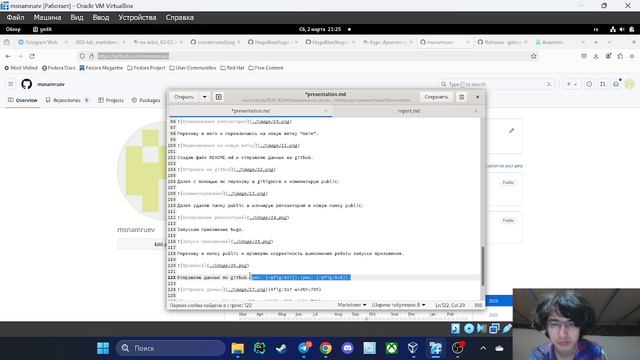Click the date and time in GNOME top bar

pos(320,29)
